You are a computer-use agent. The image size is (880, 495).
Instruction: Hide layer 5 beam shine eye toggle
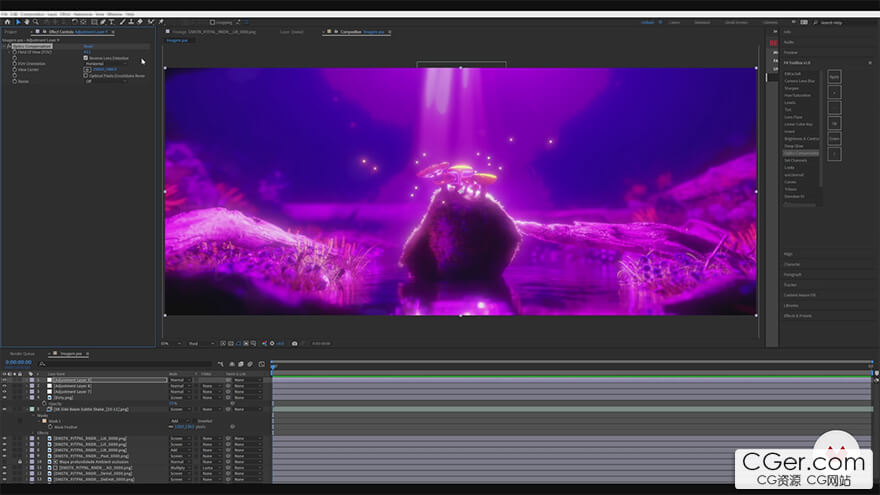point(4,409)
